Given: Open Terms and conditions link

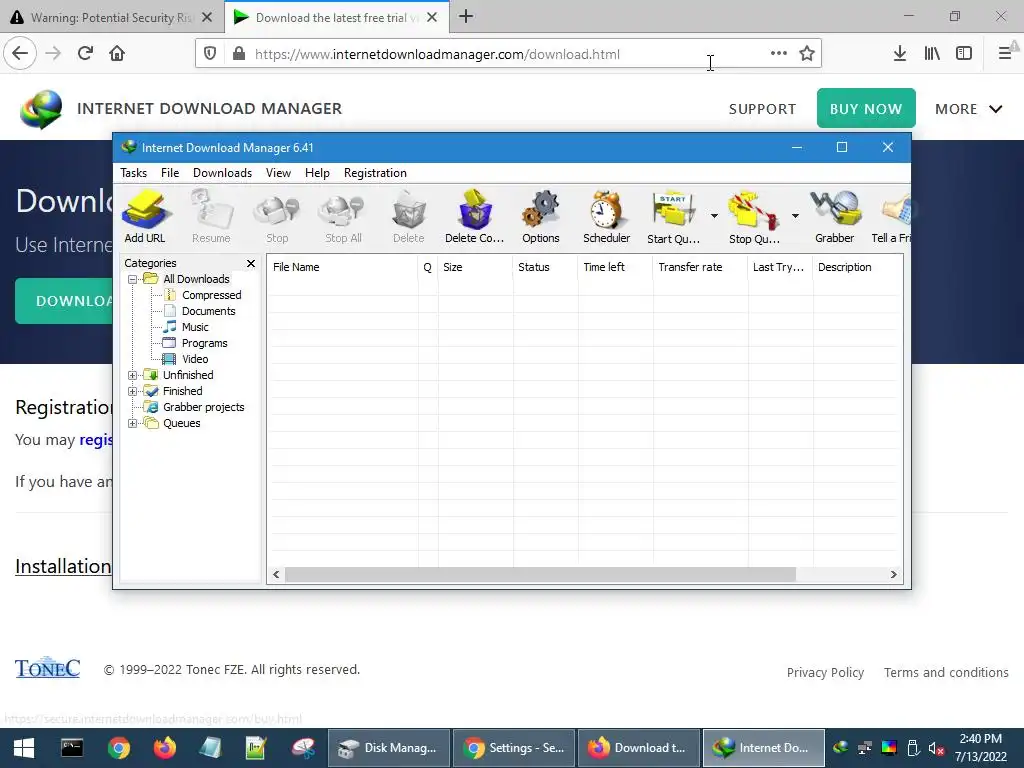Looking at the screenshot, I should (946, 673).
